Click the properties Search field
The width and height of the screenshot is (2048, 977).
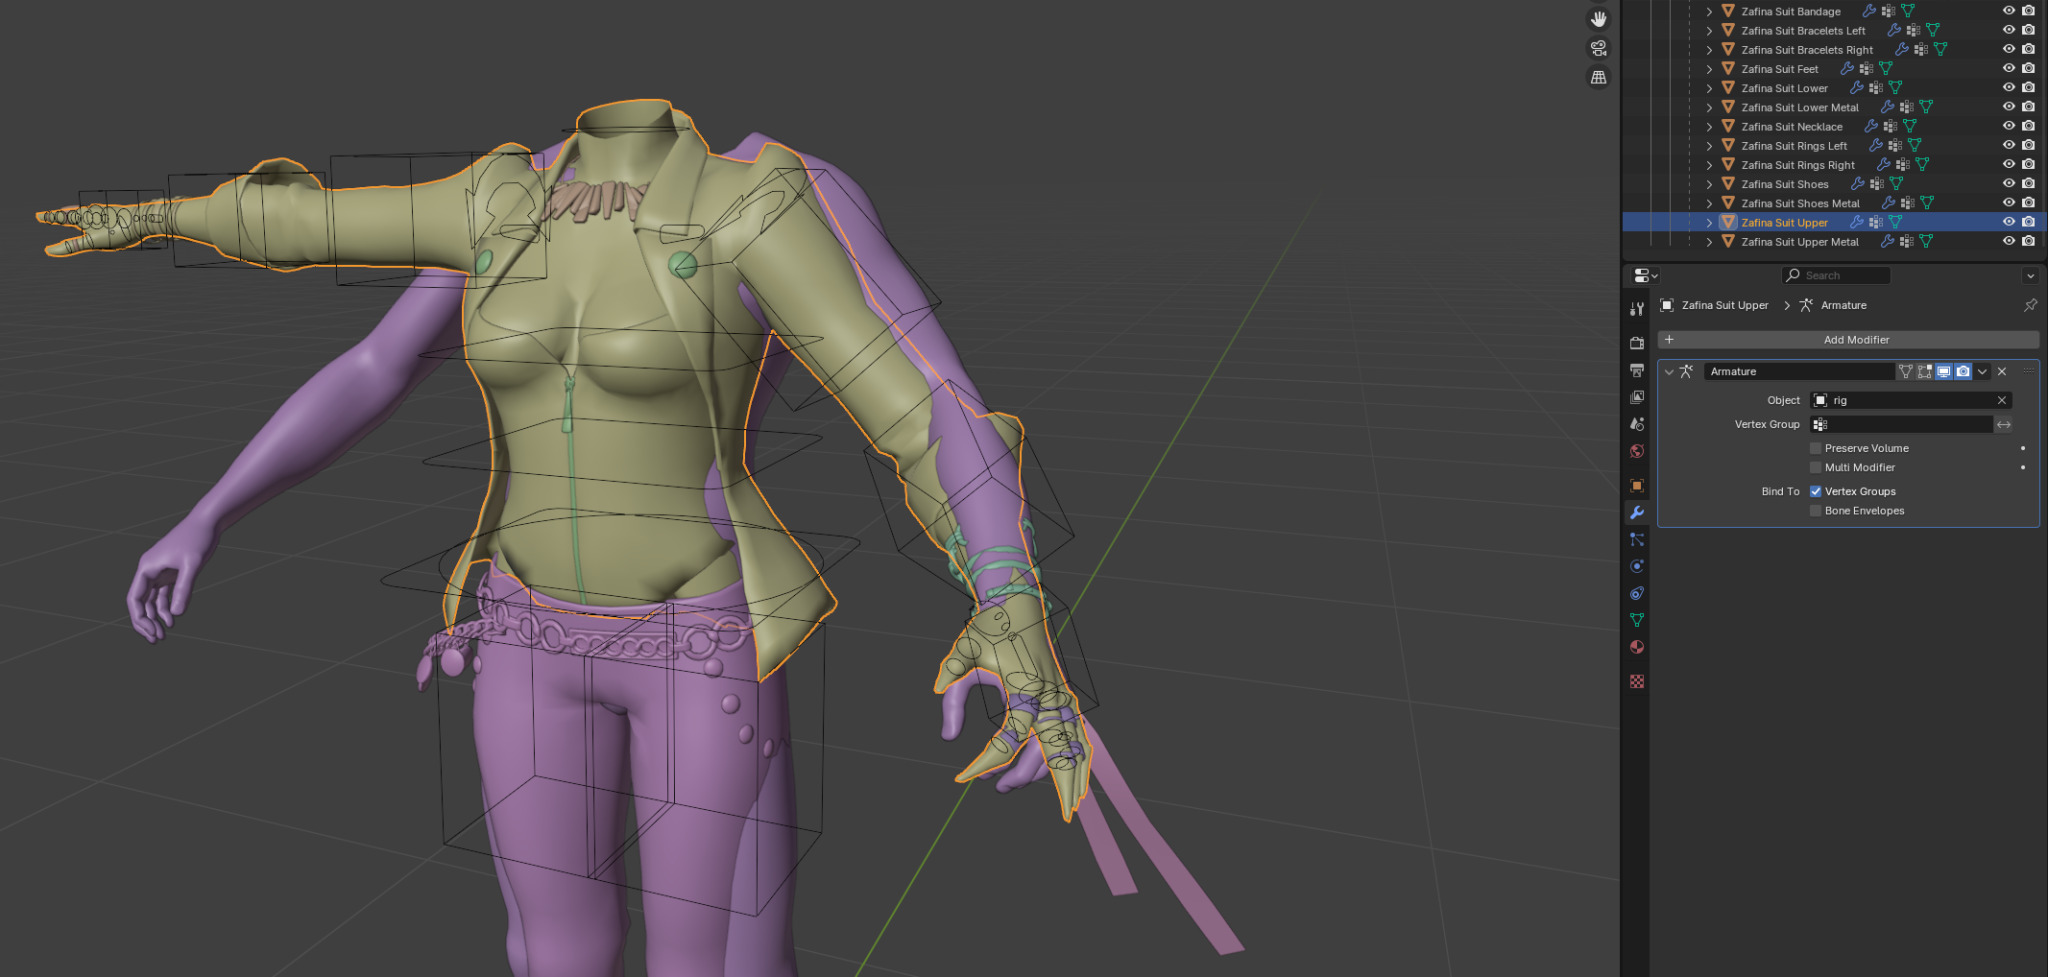tap(1836, 275)
